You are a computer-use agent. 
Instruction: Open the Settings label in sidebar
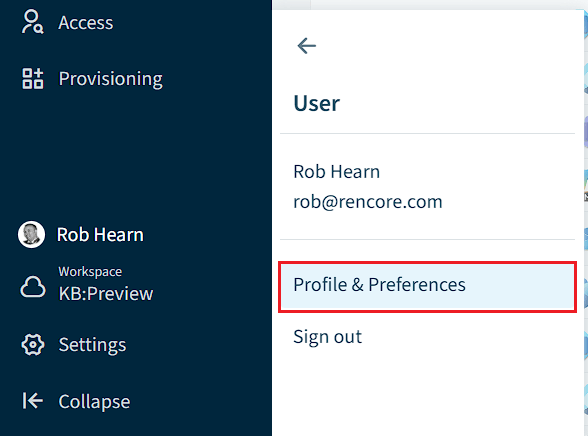[x=92, y=345]
